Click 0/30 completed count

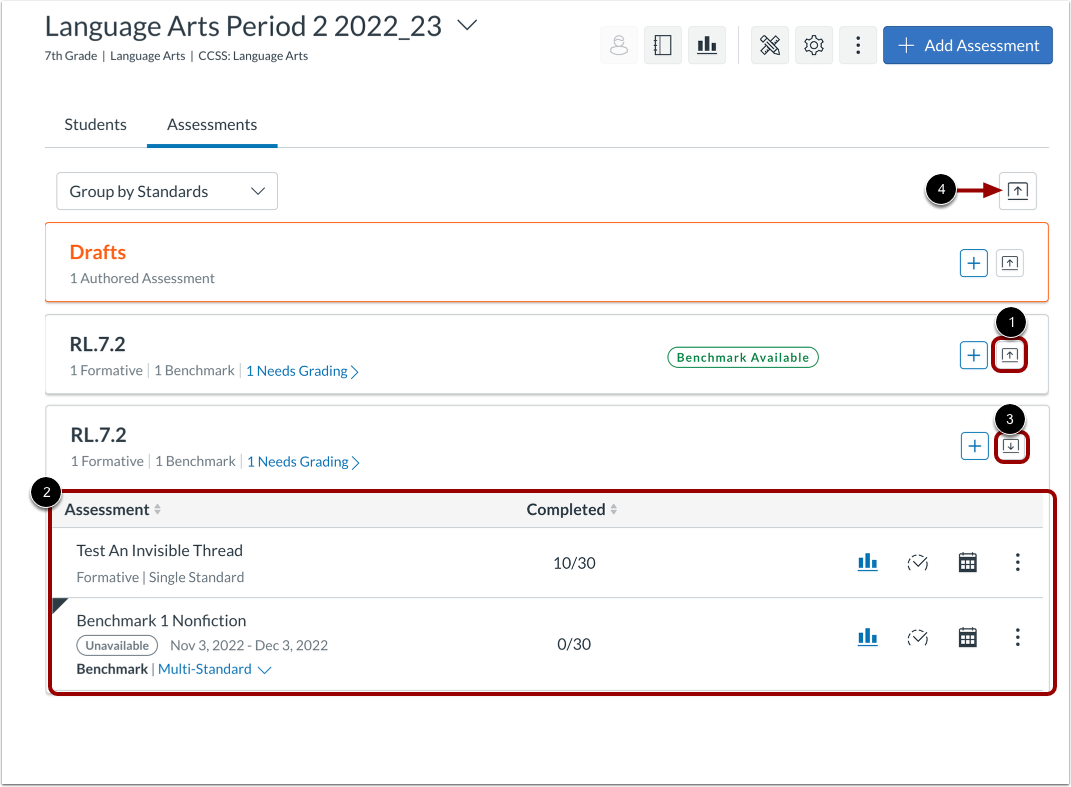574,644
